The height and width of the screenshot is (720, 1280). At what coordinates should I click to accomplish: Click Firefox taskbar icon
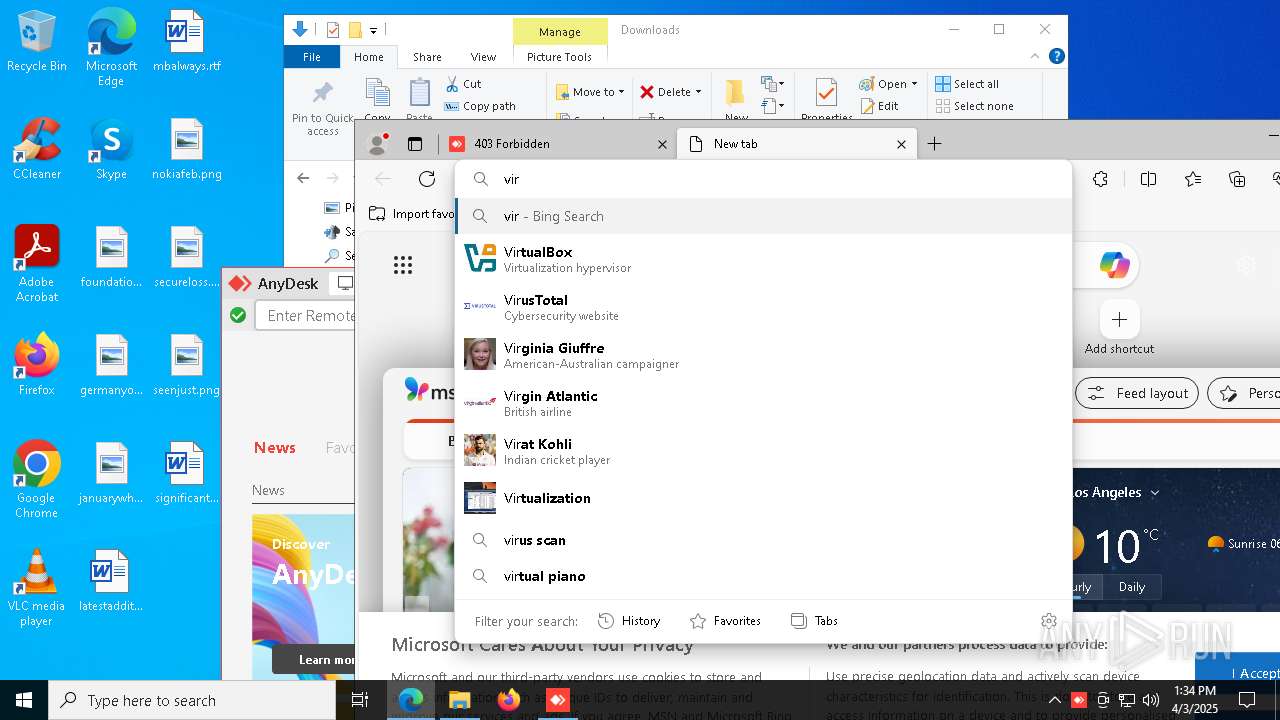[x=509, y=700]
